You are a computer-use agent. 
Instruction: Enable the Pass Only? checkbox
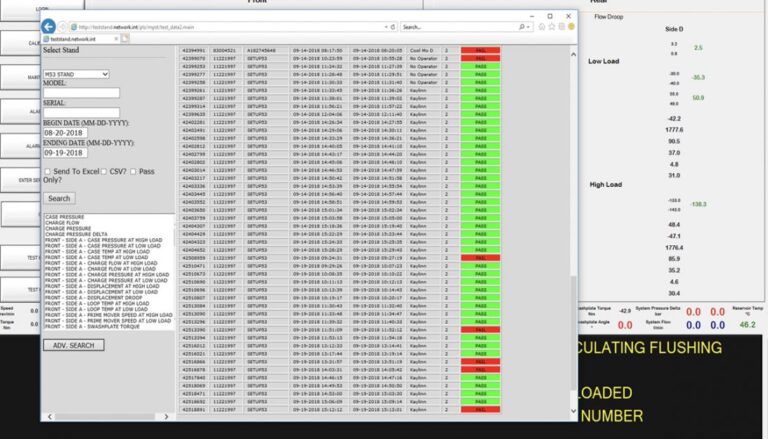coord(133,171)
